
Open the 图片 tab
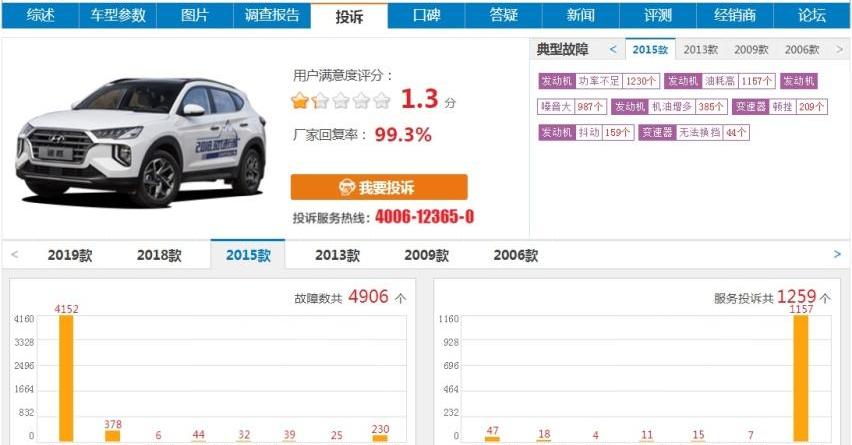click(195, 15)
